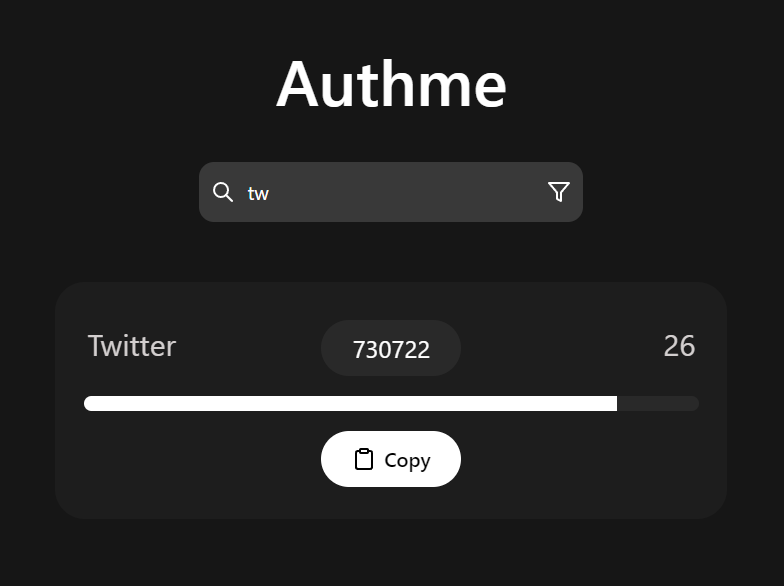
Task: Click the left end of the progress bar
Action: pos(89,404)
